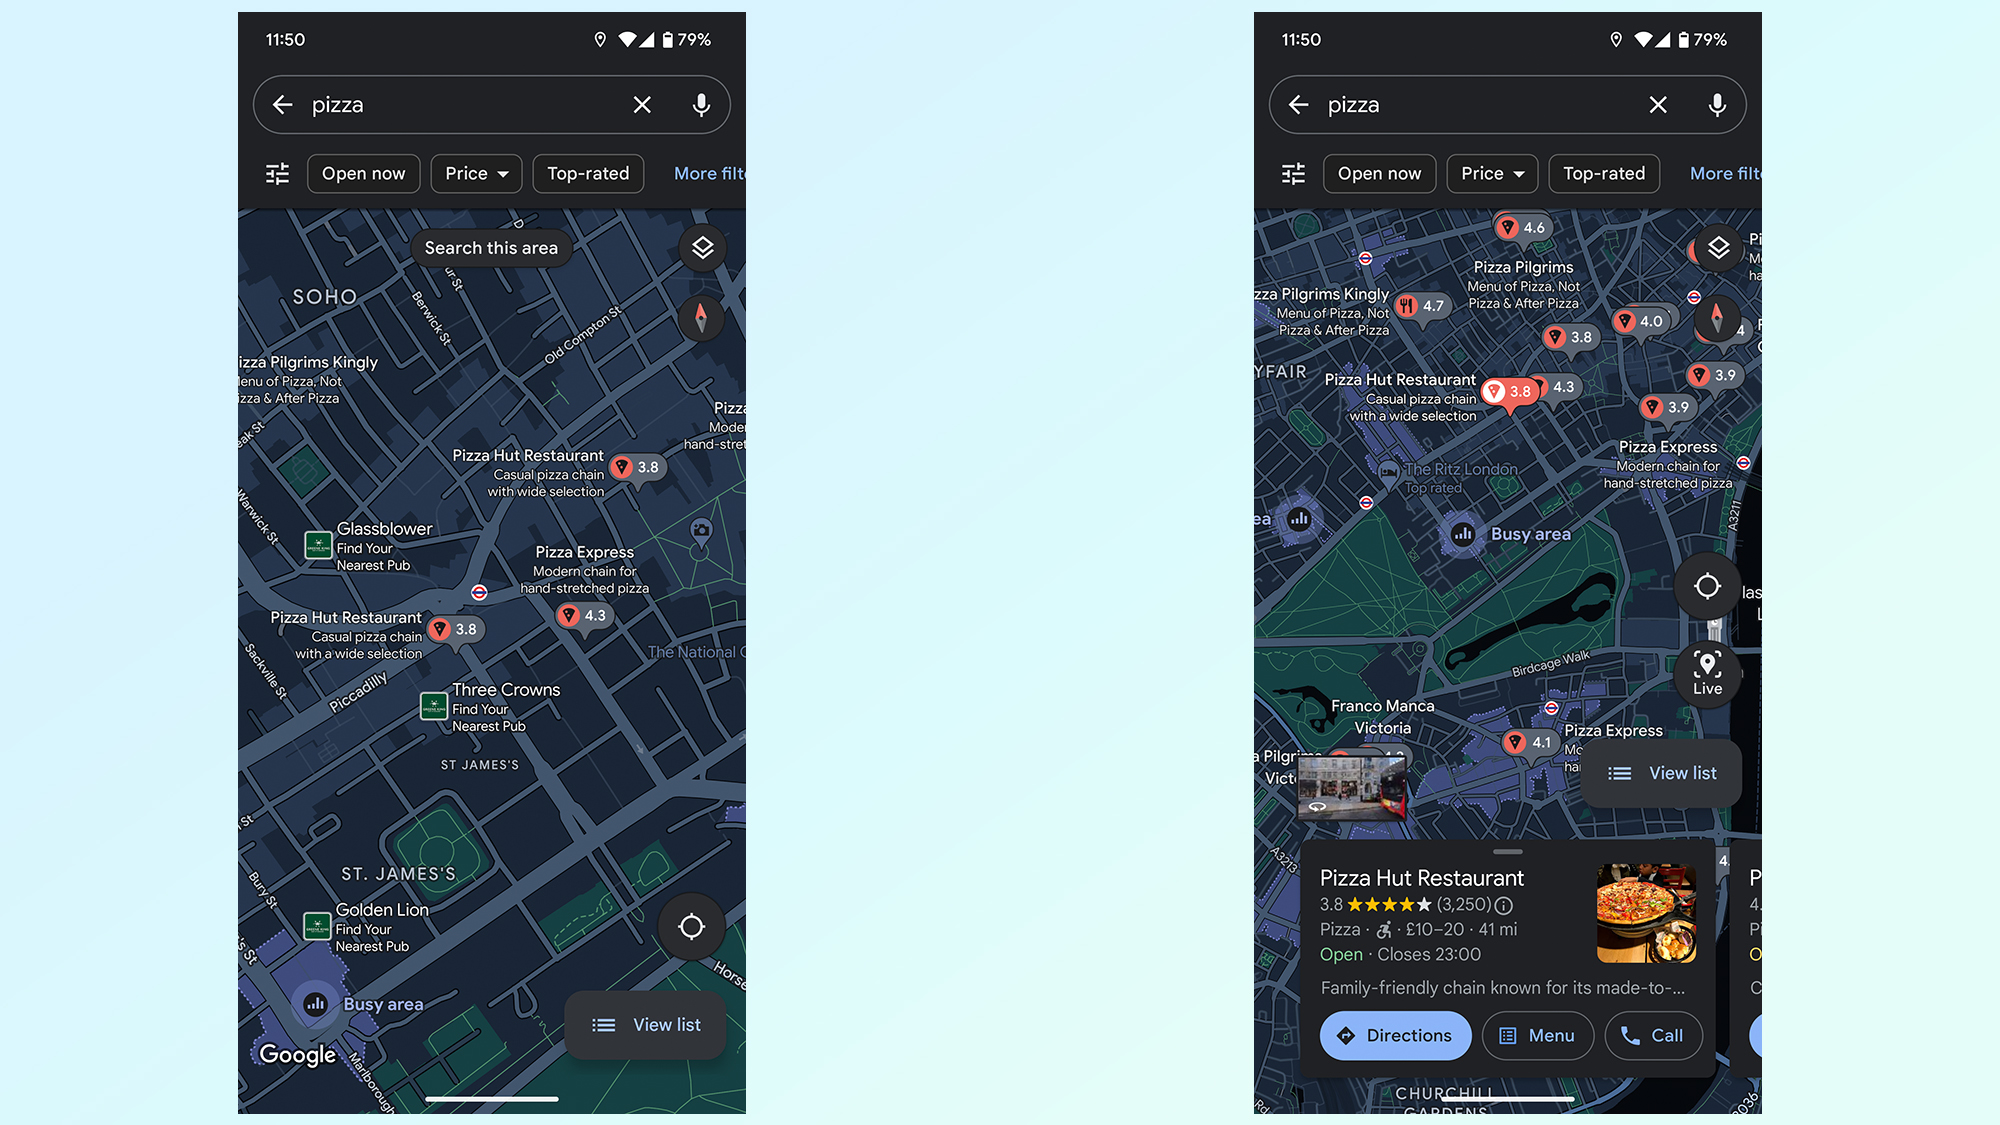This screenshot has width=2000, height=1125.
Task: Expand Price filter on right screen
Action: click(x=1490, y=172)
